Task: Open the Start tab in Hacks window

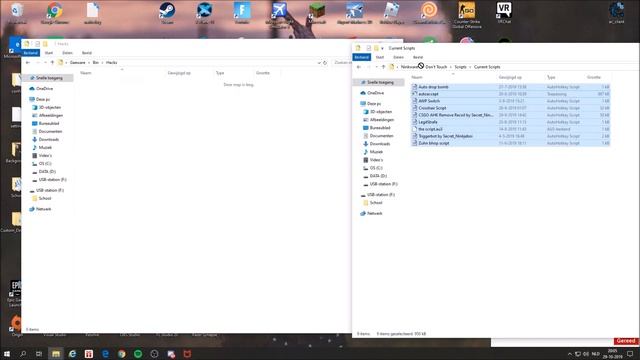Action: pyautogui.click(x=49, y=53)
